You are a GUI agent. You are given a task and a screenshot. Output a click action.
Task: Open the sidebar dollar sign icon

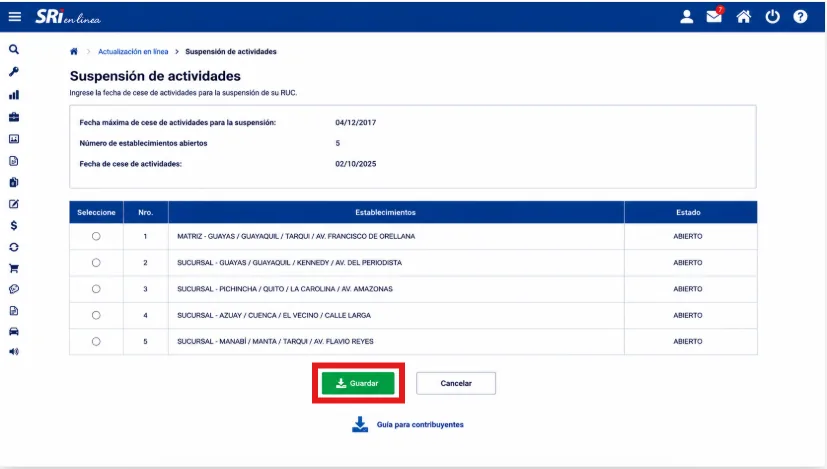coord(14,225)
